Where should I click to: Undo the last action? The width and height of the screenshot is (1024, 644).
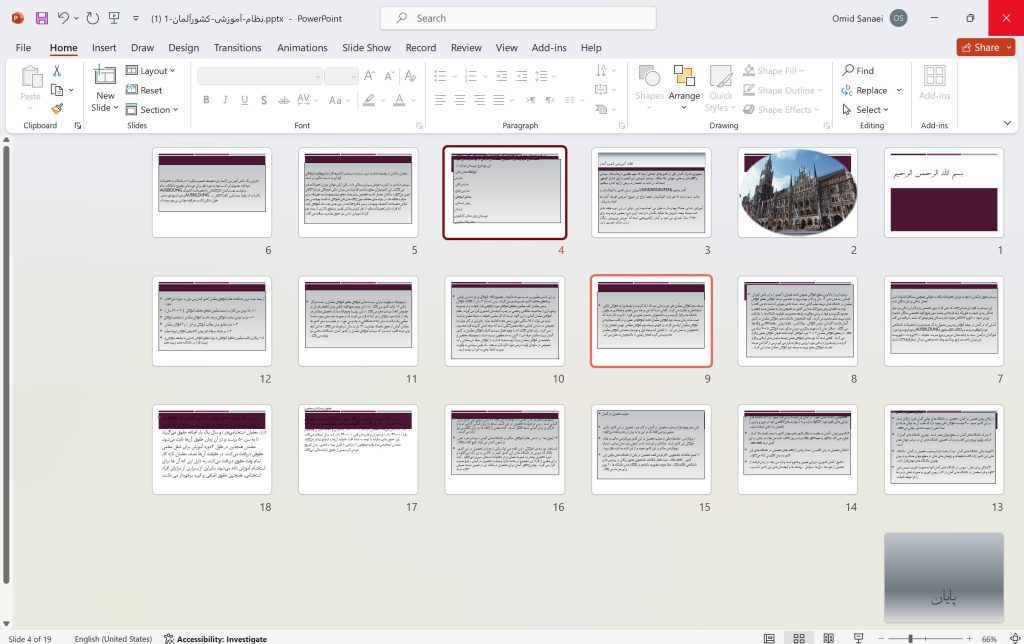point(63,18)
